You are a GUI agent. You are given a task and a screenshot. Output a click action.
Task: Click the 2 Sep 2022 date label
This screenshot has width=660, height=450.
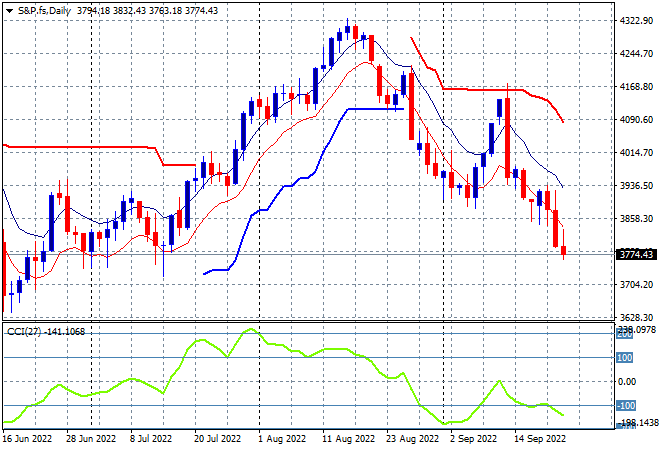(474, 439)
